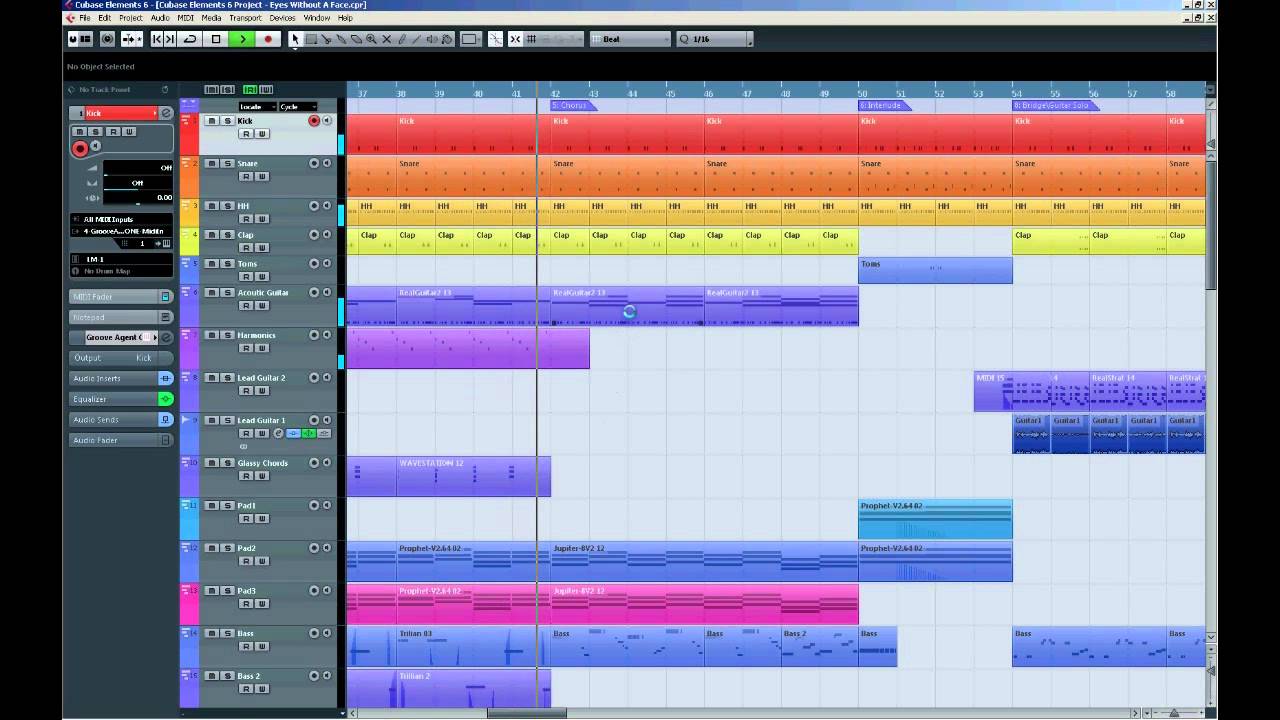Screen dimensions: 1280x720
Task: Start recording with the transport Record button
Action: point(267,39)
